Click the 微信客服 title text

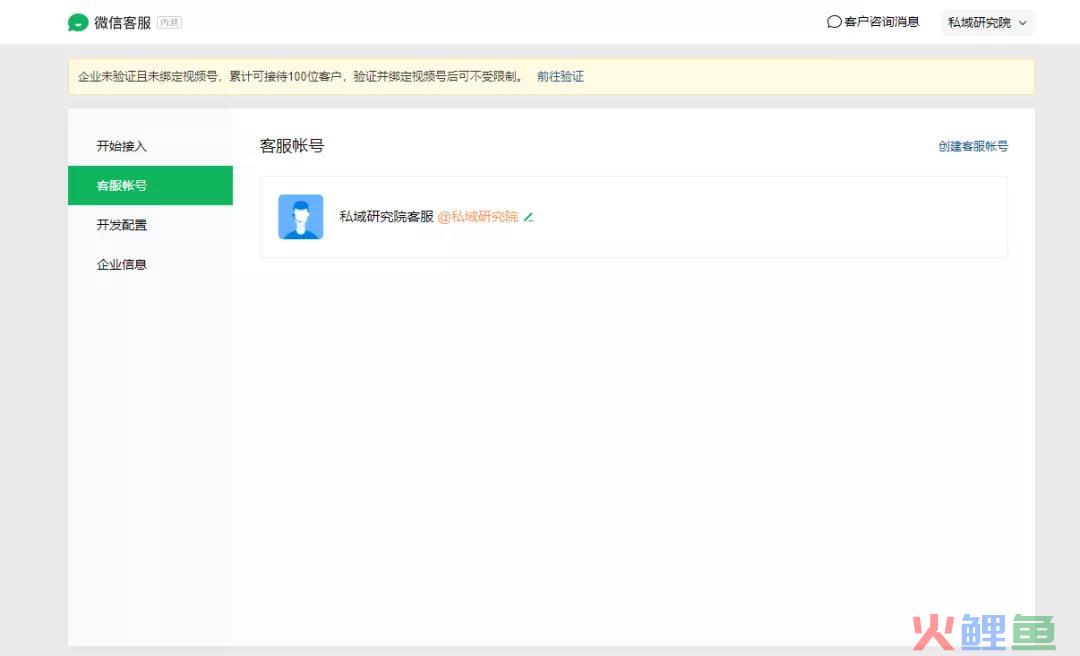[123, 23]
